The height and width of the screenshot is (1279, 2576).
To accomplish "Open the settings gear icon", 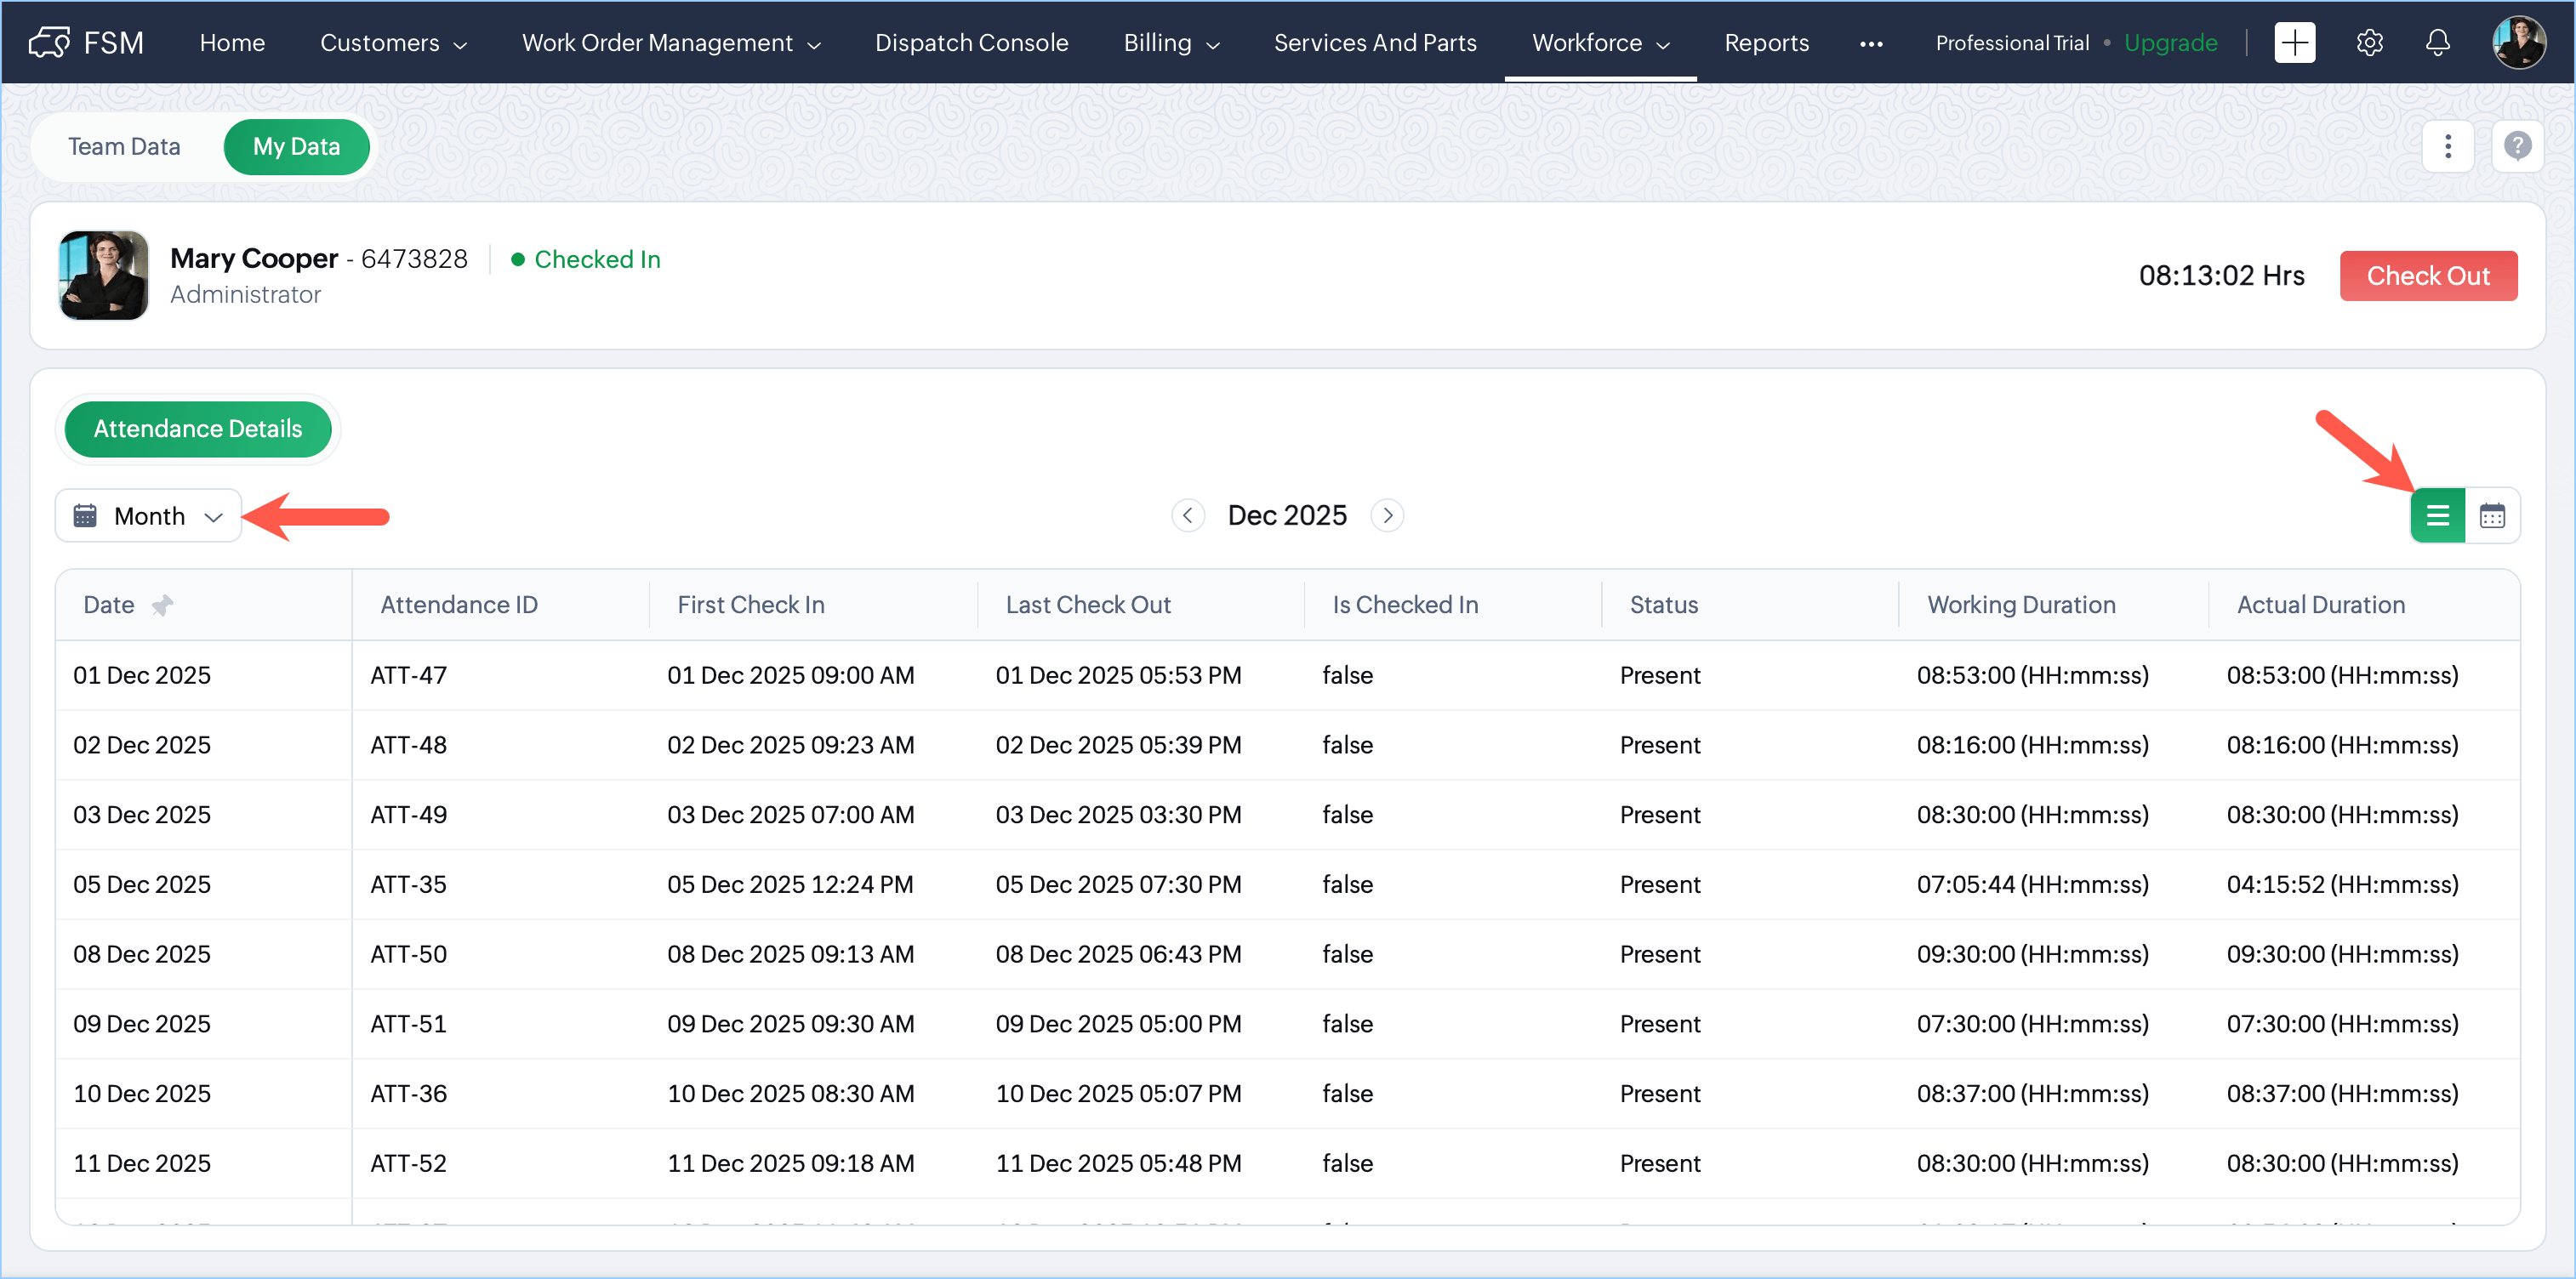I will tap(2369, 42).
